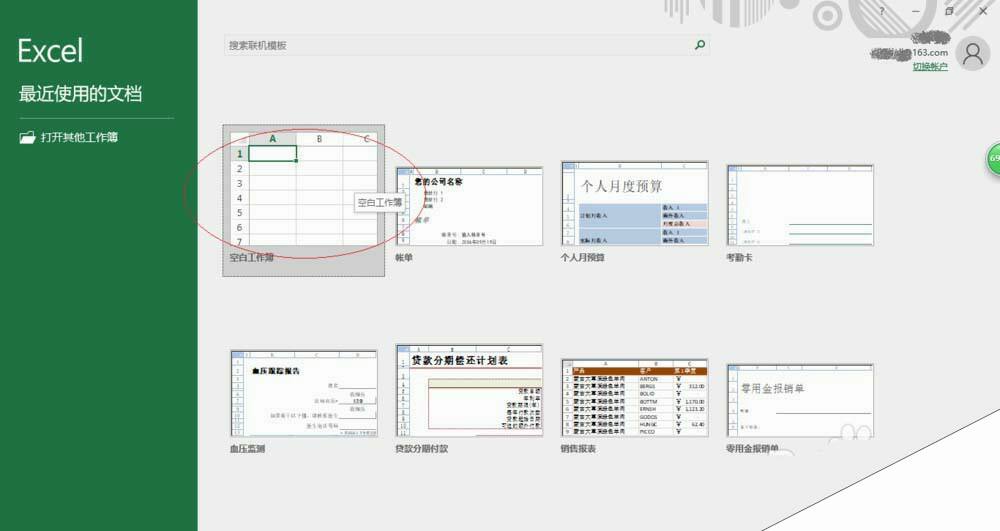The height and width of the screenshot is (531, 1000).
Task: Click the user account avatar icon
Action: tap(972, 54)
